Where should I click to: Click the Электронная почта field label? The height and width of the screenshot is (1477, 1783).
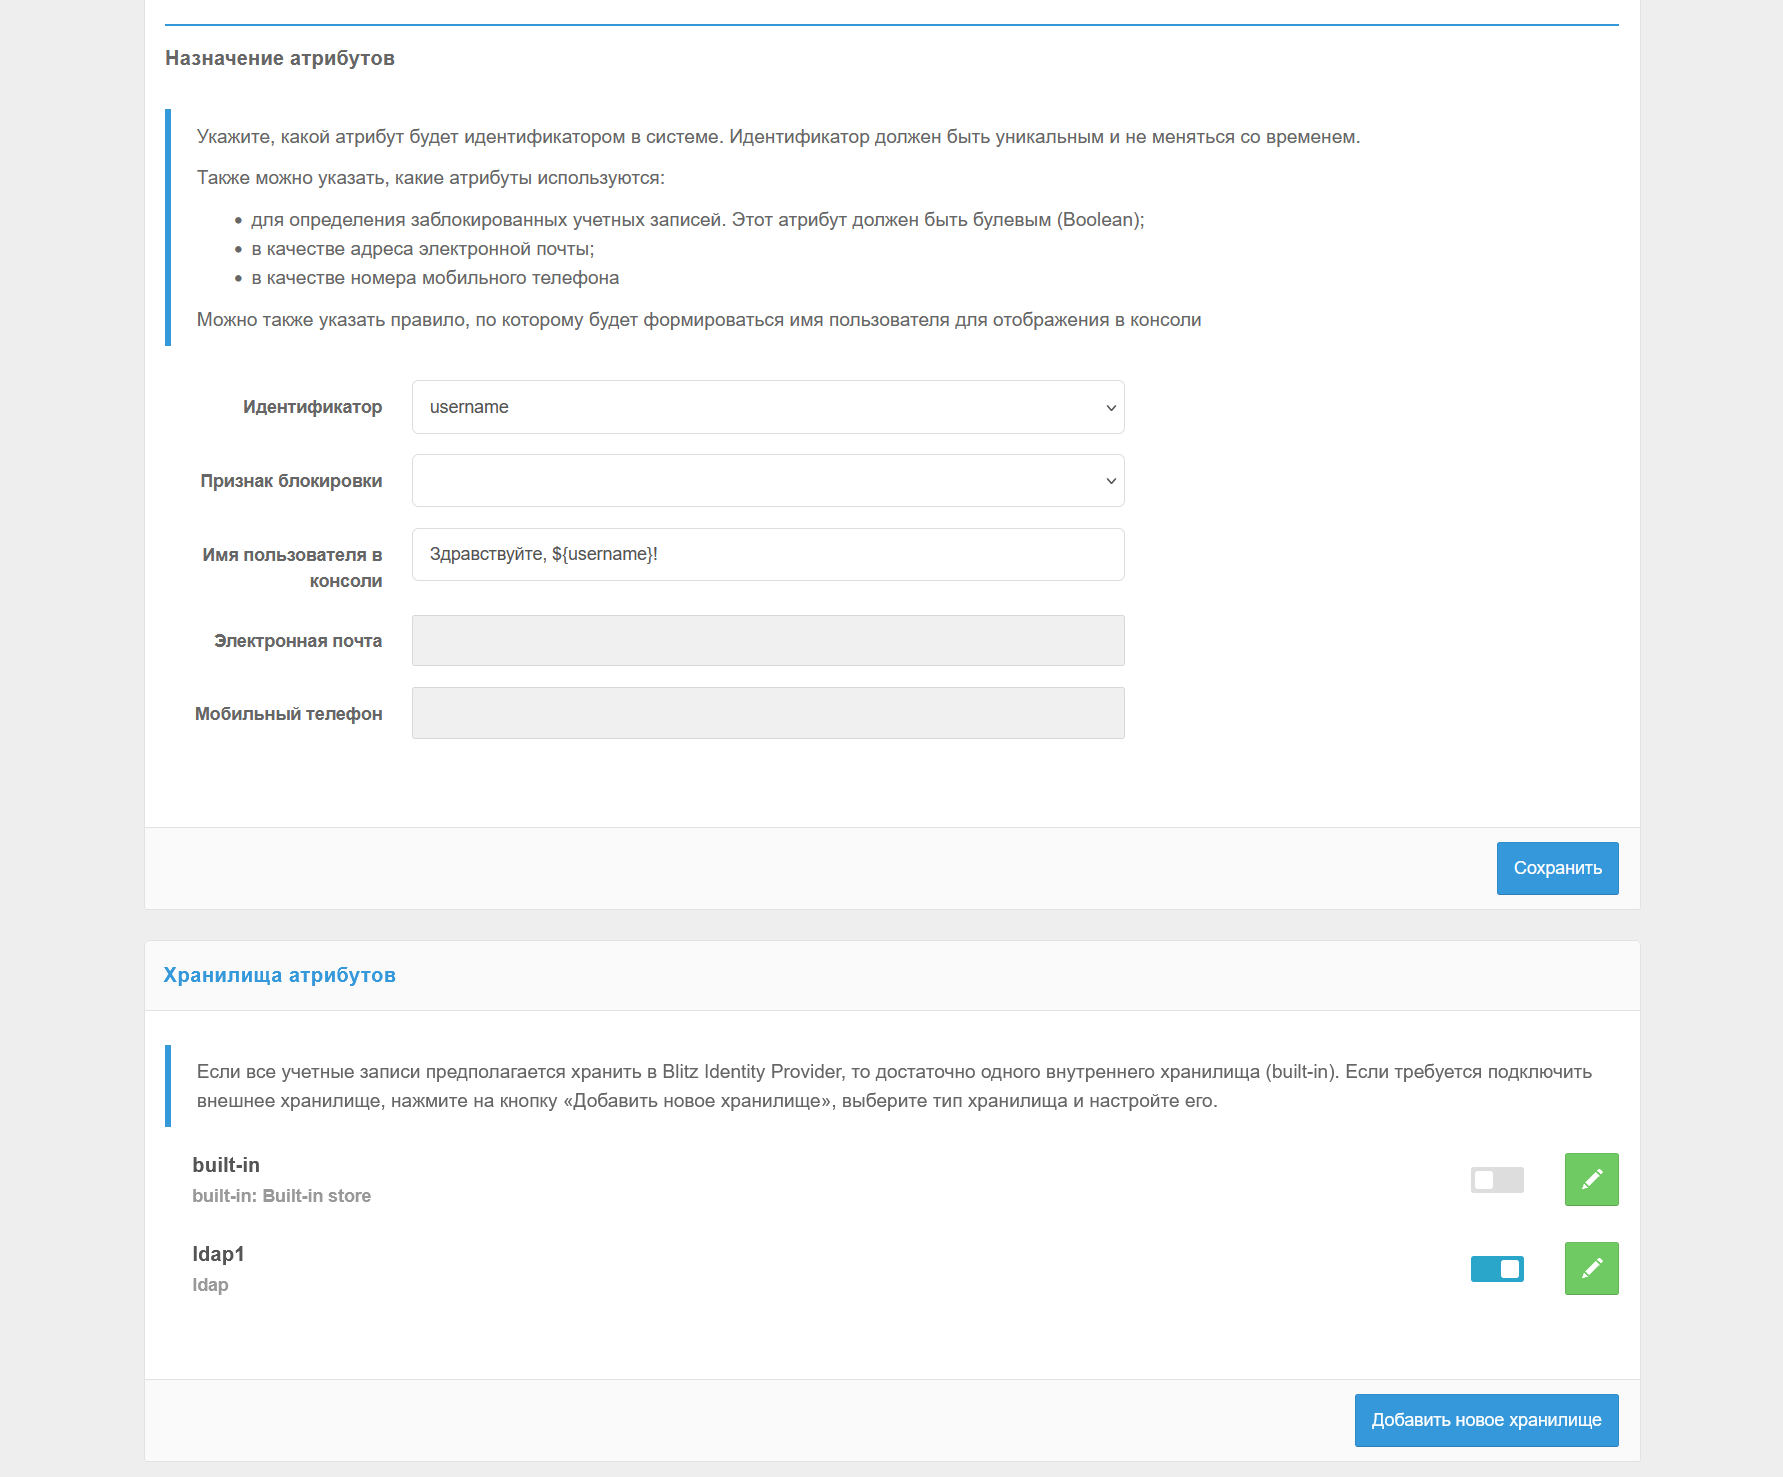298,641
